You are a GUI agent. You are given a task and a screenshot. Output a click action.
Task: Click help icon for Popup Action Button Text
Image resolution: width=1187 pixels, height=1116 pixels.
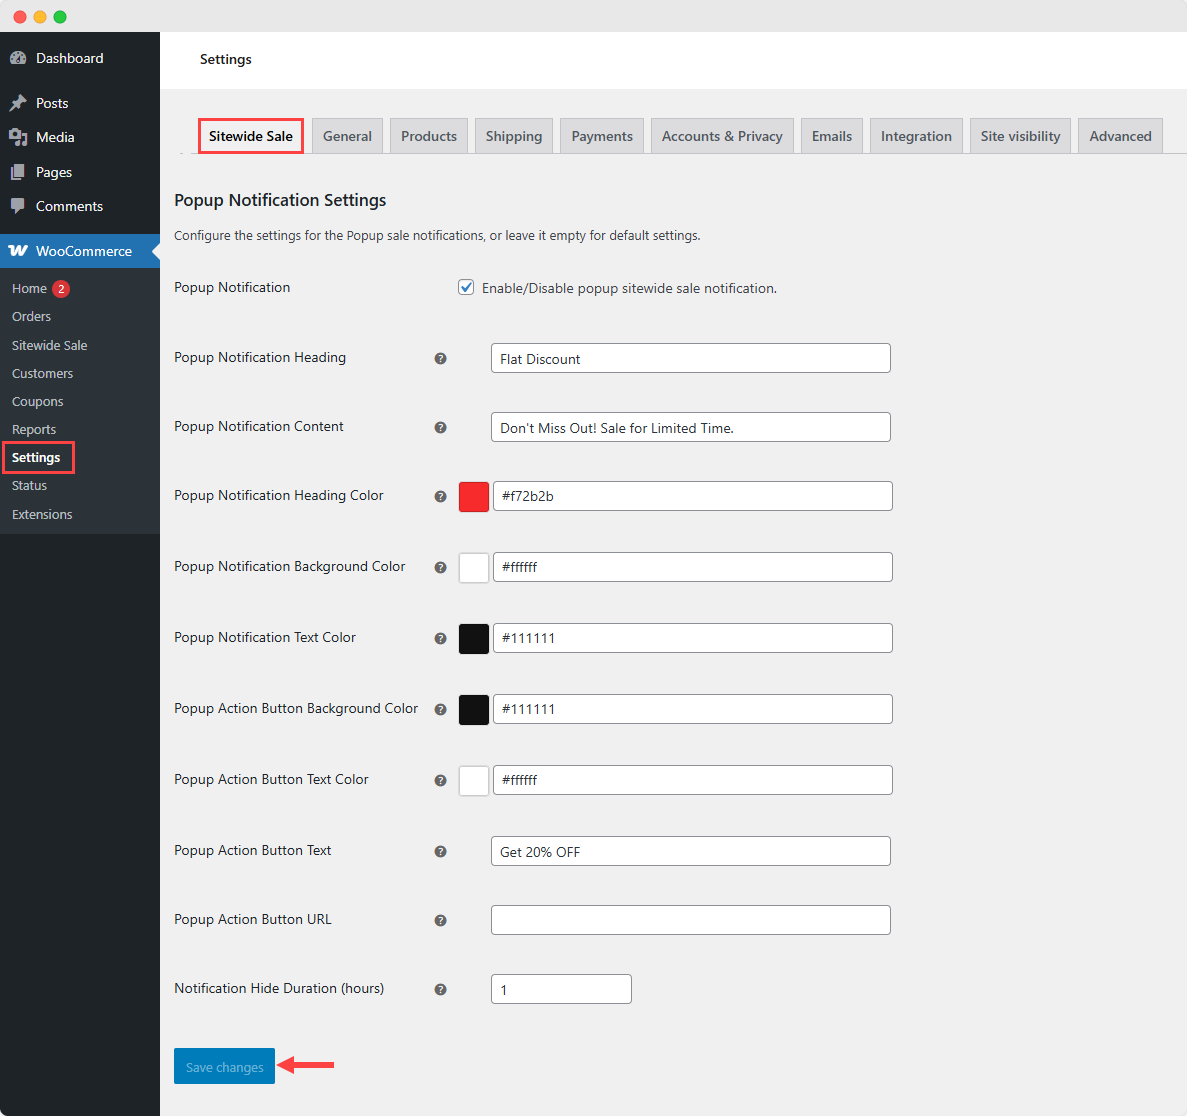441,852
